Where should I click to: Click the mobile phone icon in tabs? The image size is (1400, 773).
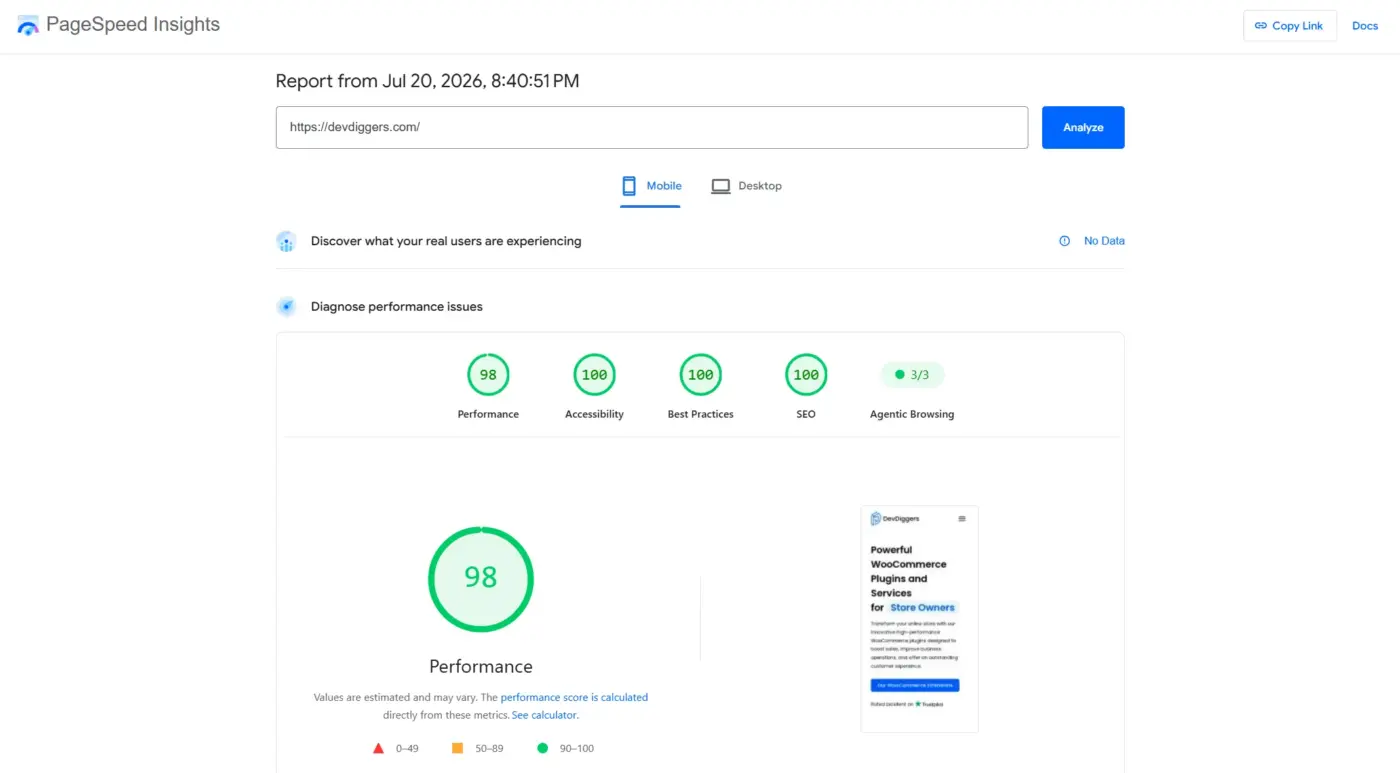629,186
